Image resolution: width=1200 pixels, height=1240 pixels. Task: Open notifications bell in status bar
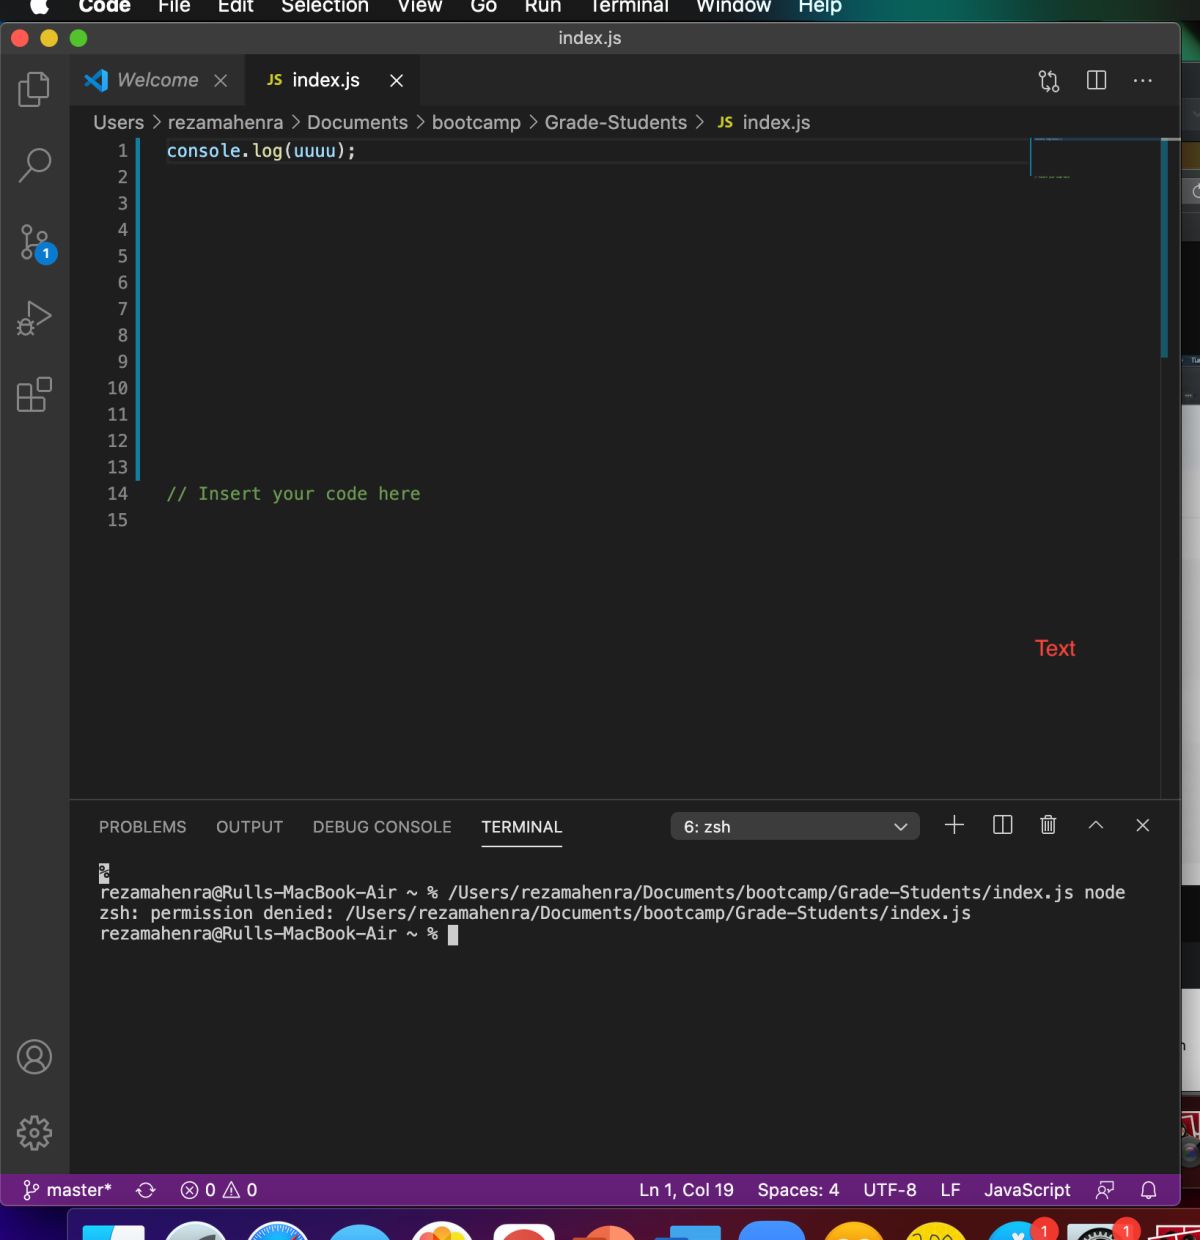click(1149, 1190)
